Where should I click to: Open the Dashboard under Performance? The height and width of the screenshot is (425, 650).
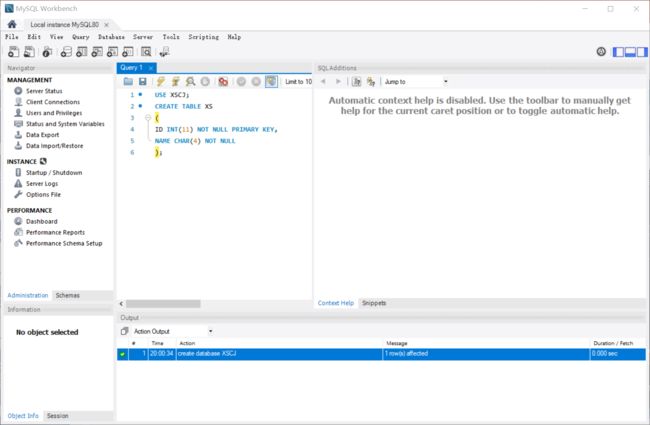41,221
